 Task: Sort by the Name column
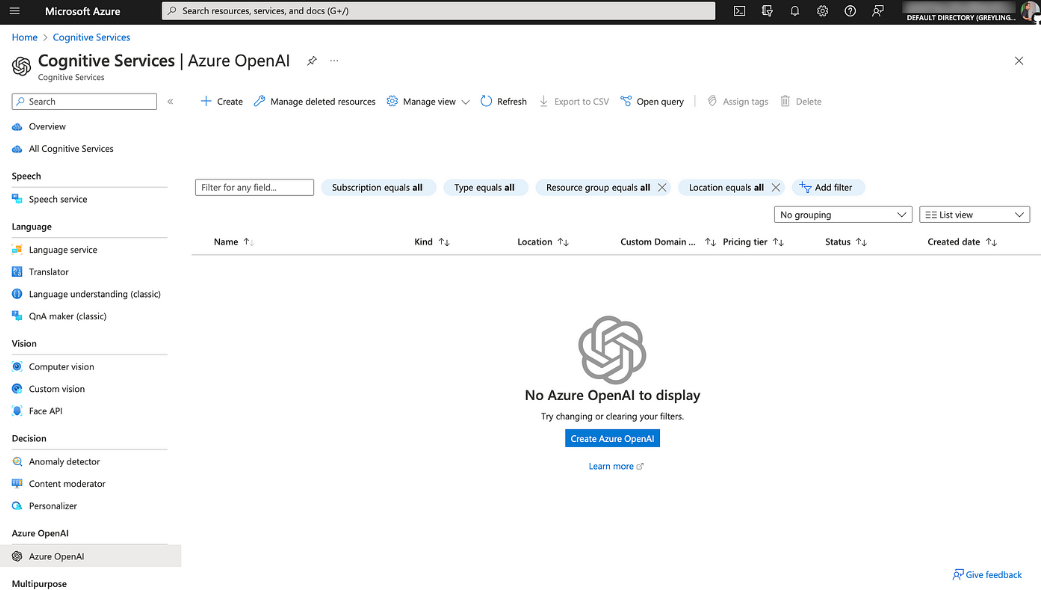pos(233,242)
